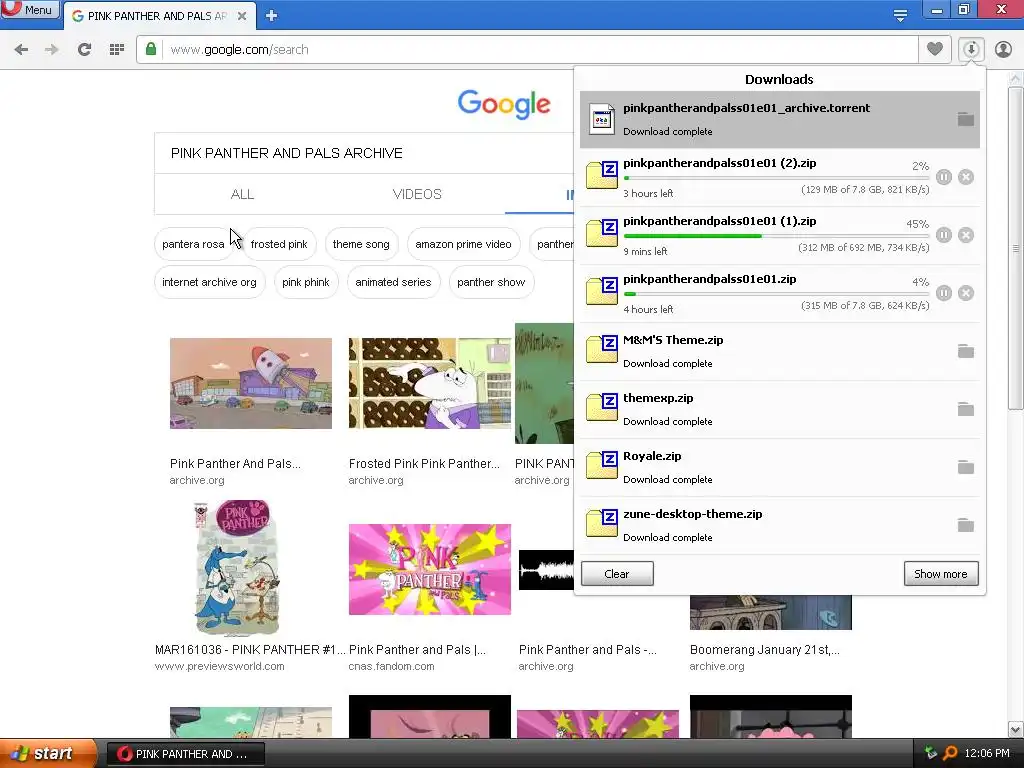
Task: Click the torrent file icon in Downloads
Action: coord(601,119)
